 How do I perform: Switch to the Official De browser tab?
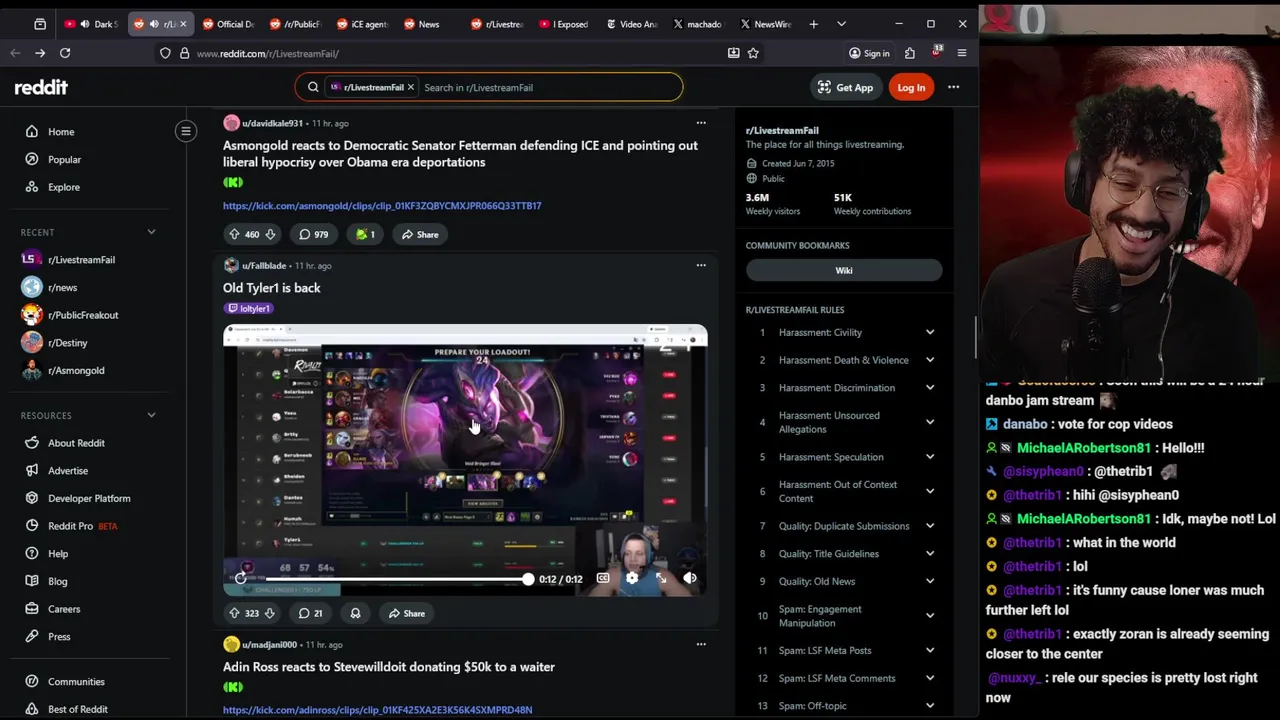(227, 24)
